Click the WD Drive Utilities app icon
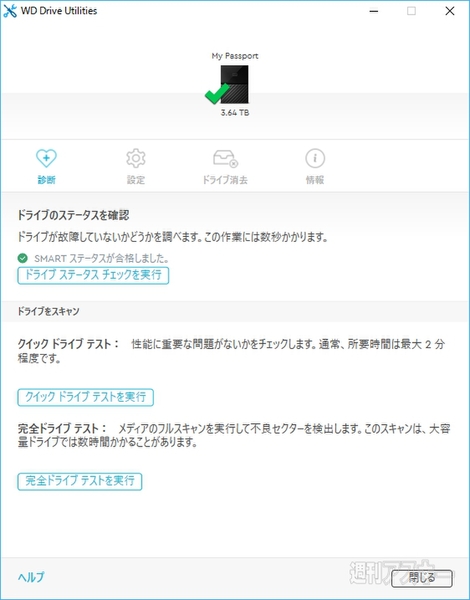 coord(10,11)
